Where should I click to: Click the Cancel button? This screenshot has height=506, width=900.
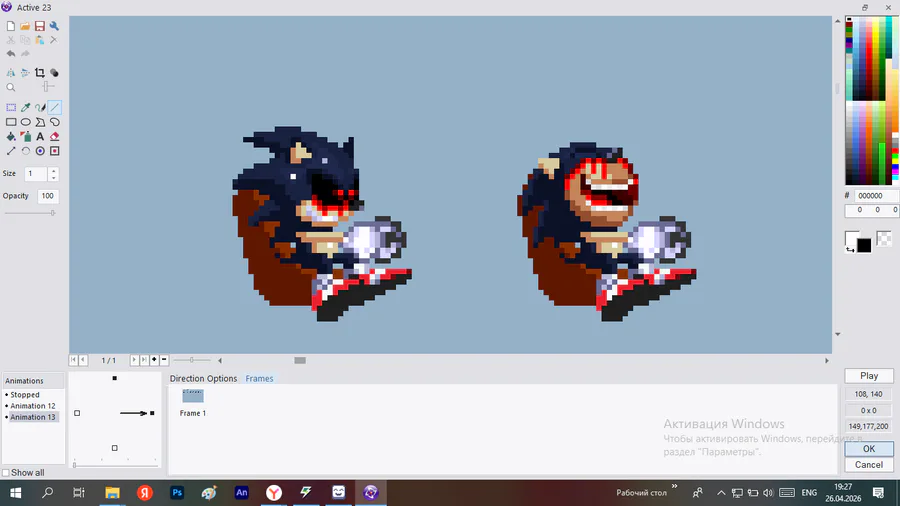pos(869,465)
